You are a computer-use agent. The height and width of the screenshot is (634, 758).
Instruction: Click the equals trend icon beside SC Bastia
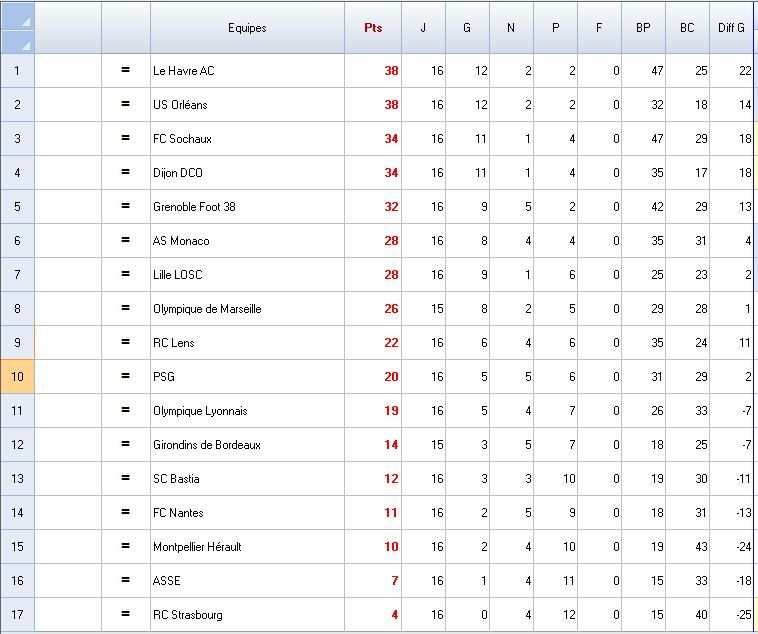click(x=126, y=479)
